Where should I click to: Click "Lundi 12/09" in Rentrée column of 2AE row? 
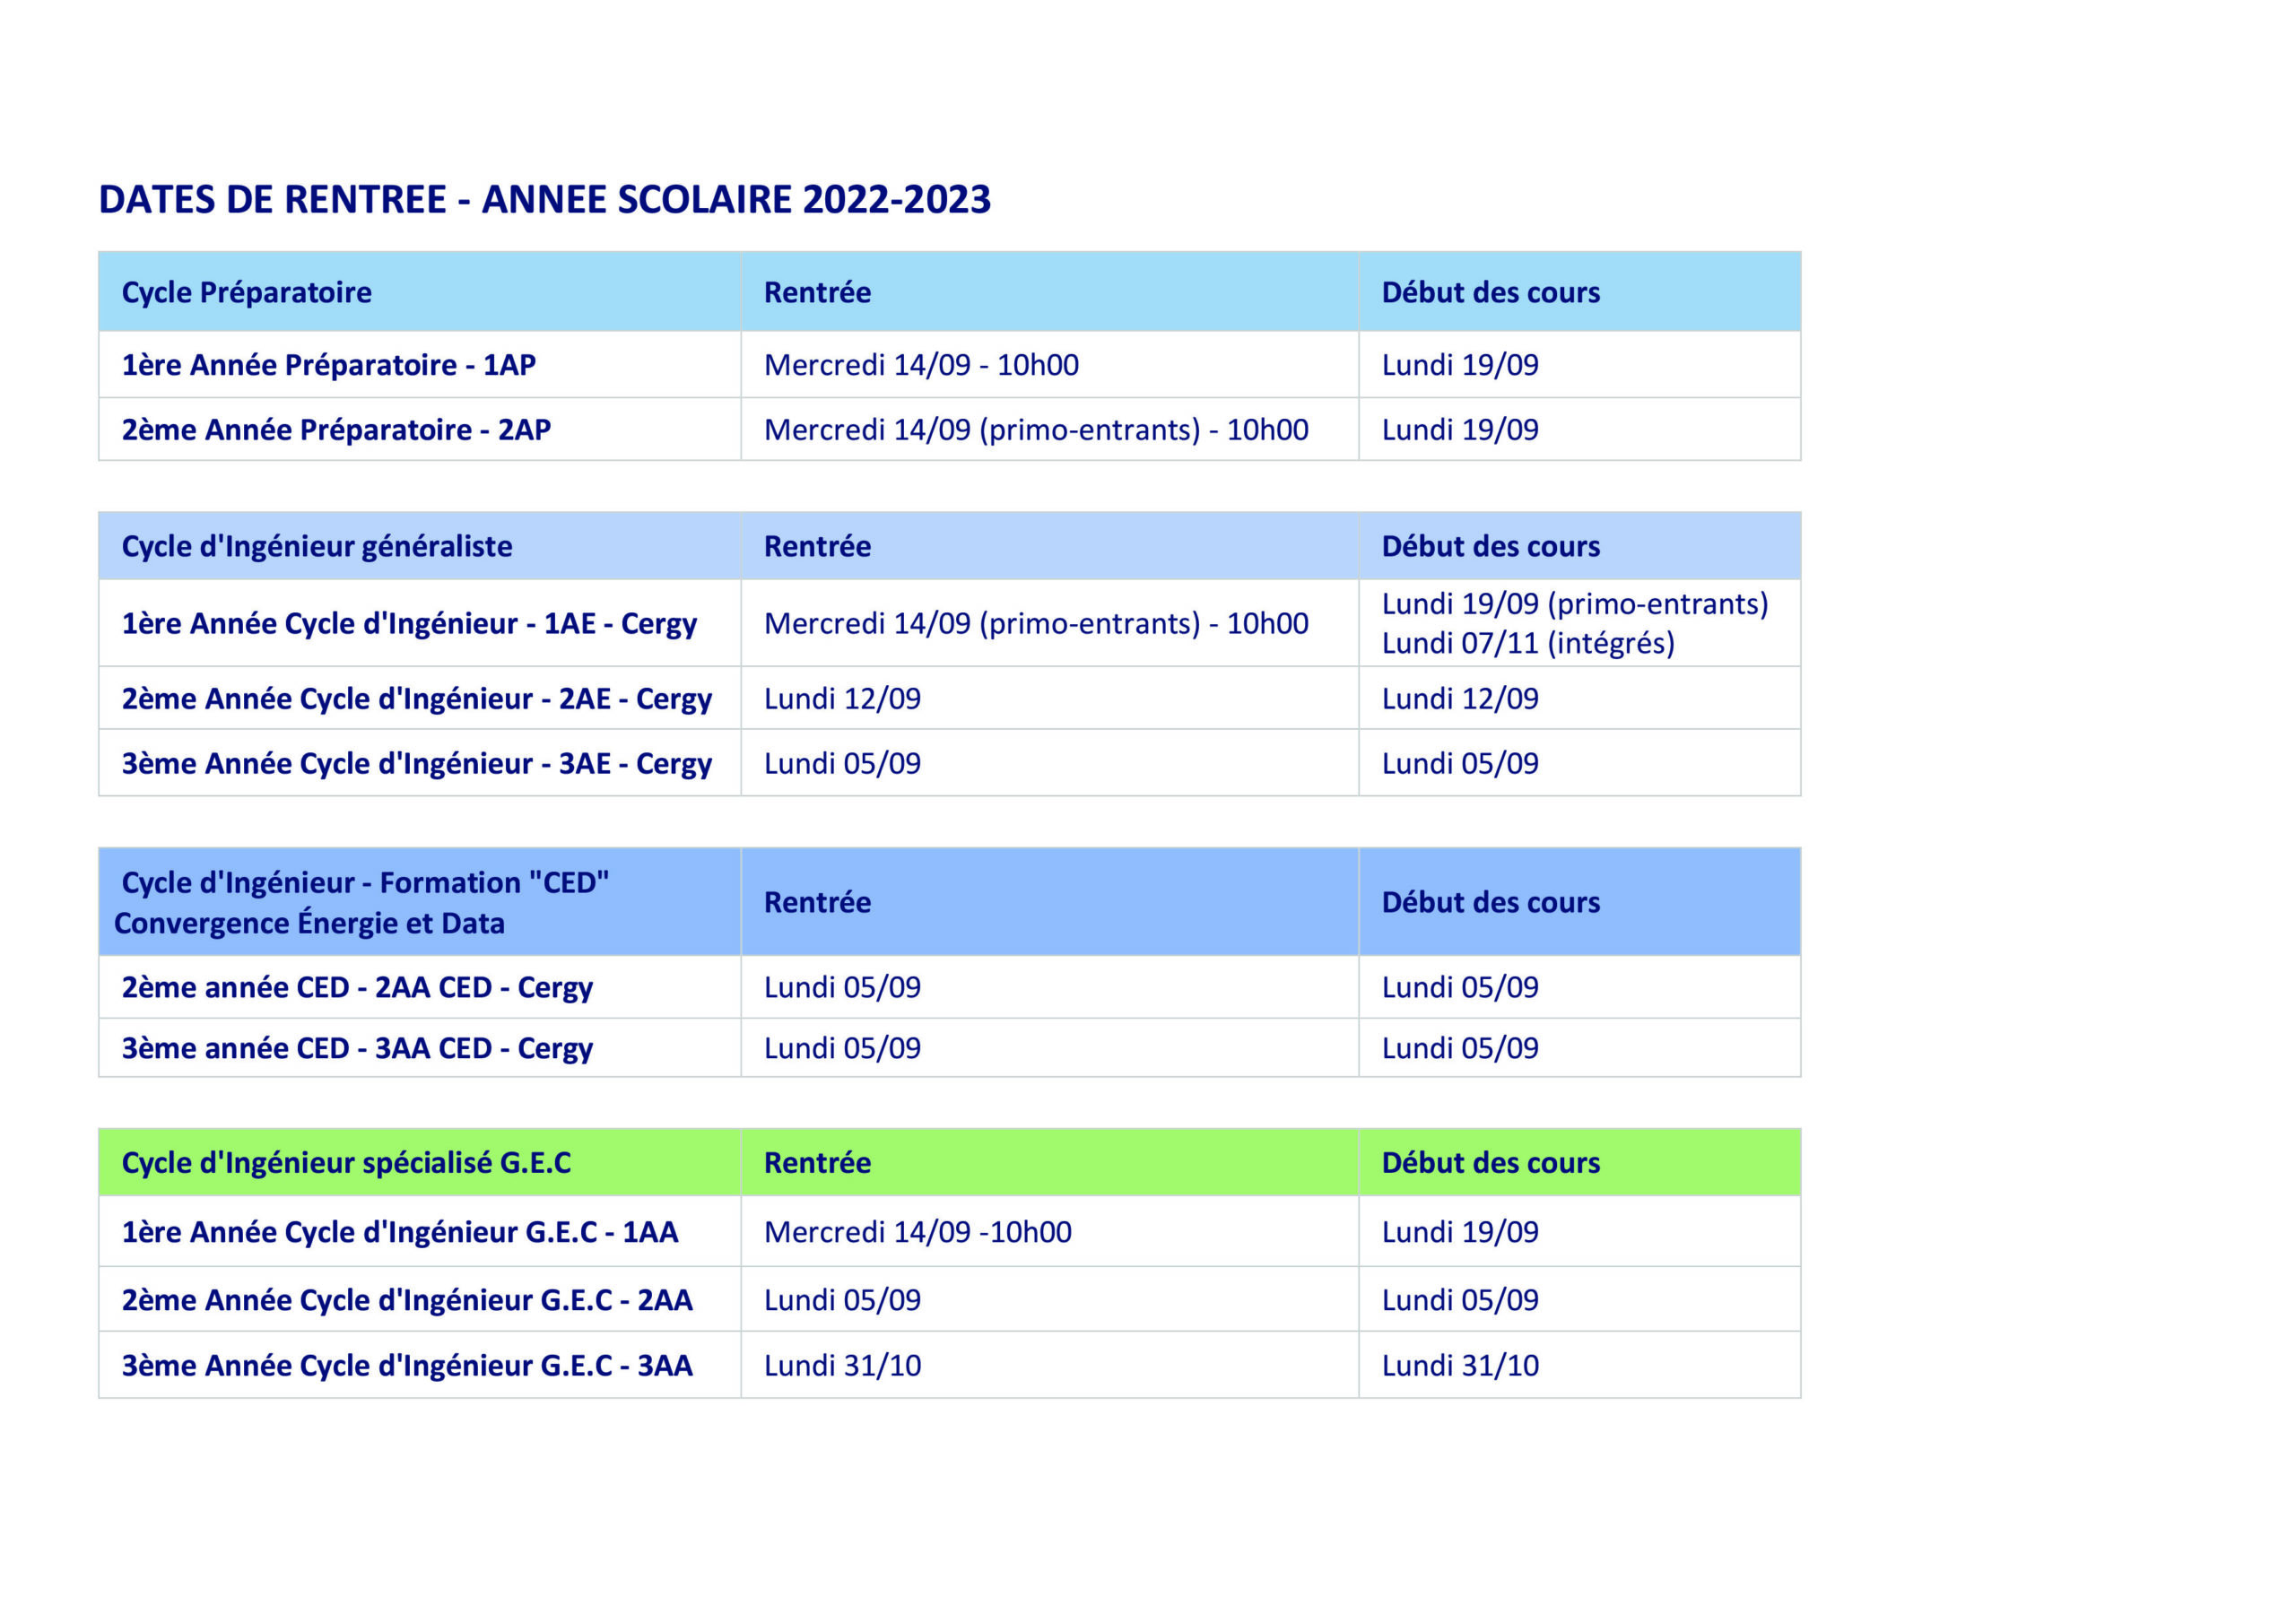[x=842, y=699]
